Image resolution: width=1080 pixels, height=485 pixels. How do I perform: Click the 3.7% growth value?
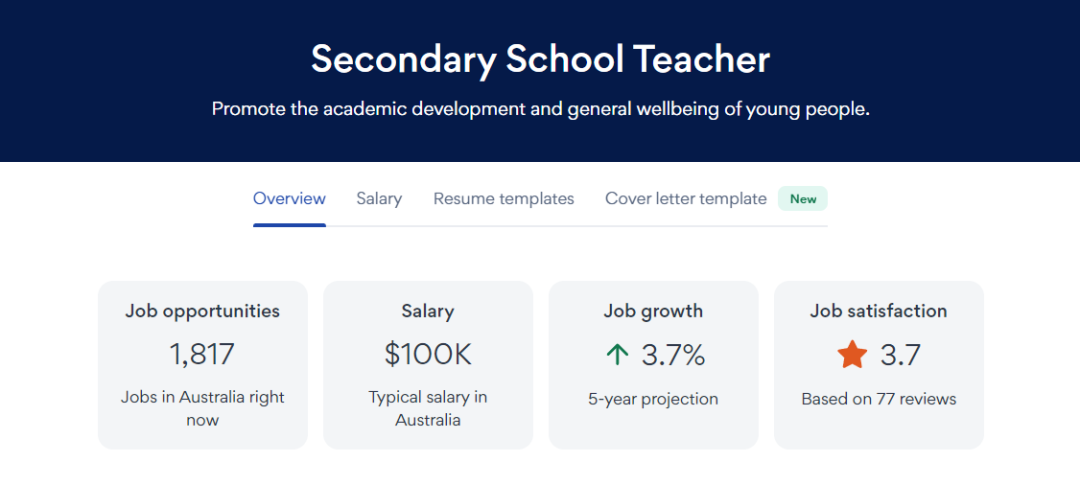click(x=673, y=355)
